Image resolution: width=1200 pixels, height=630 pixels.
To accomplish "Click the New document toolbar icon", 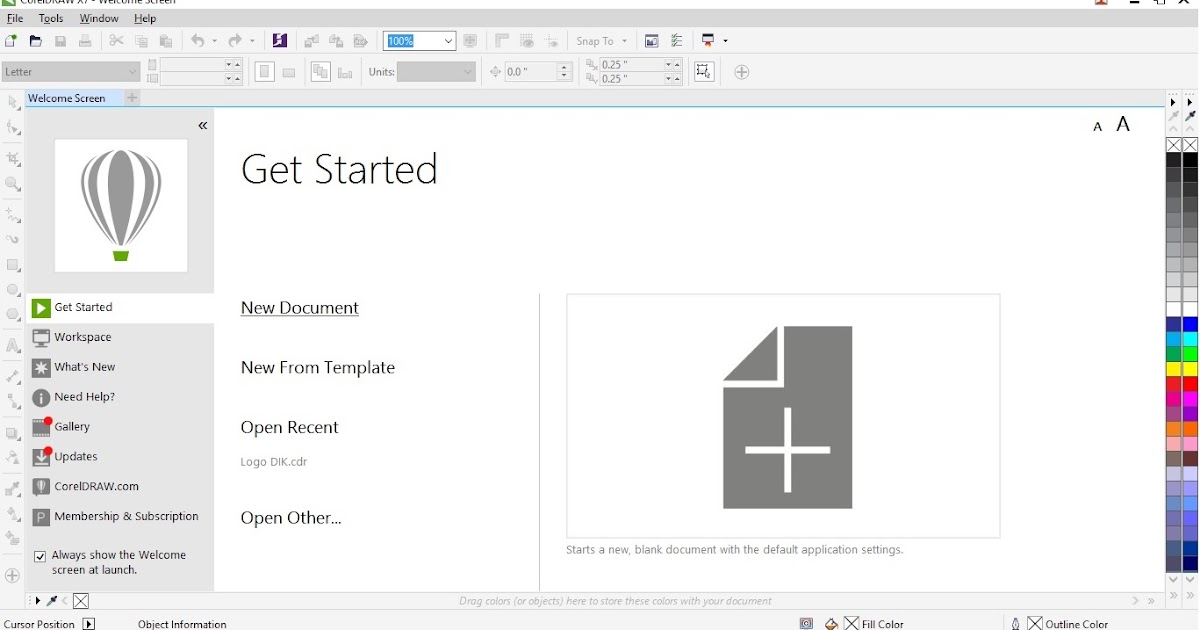I will tap(11, 41).
